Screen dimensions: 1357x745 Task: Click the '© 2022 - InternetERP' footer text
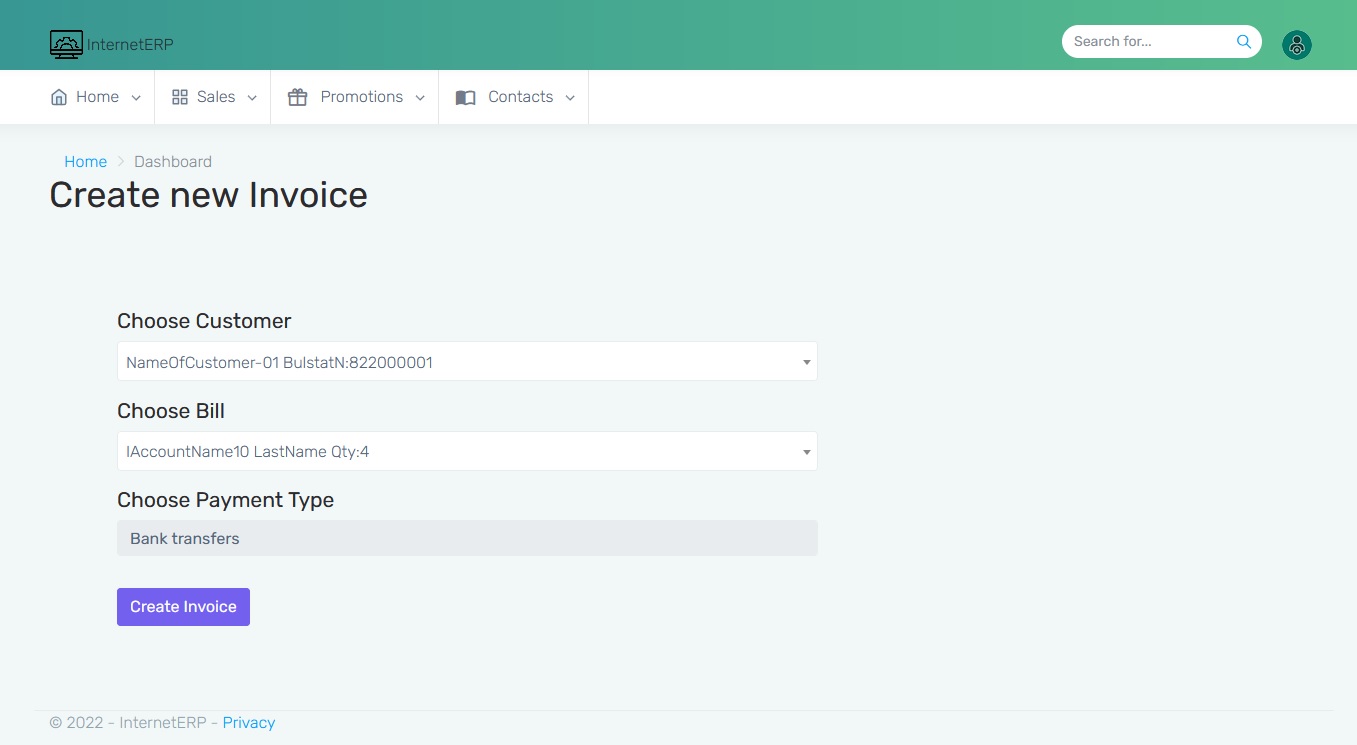tap(128, 723)
